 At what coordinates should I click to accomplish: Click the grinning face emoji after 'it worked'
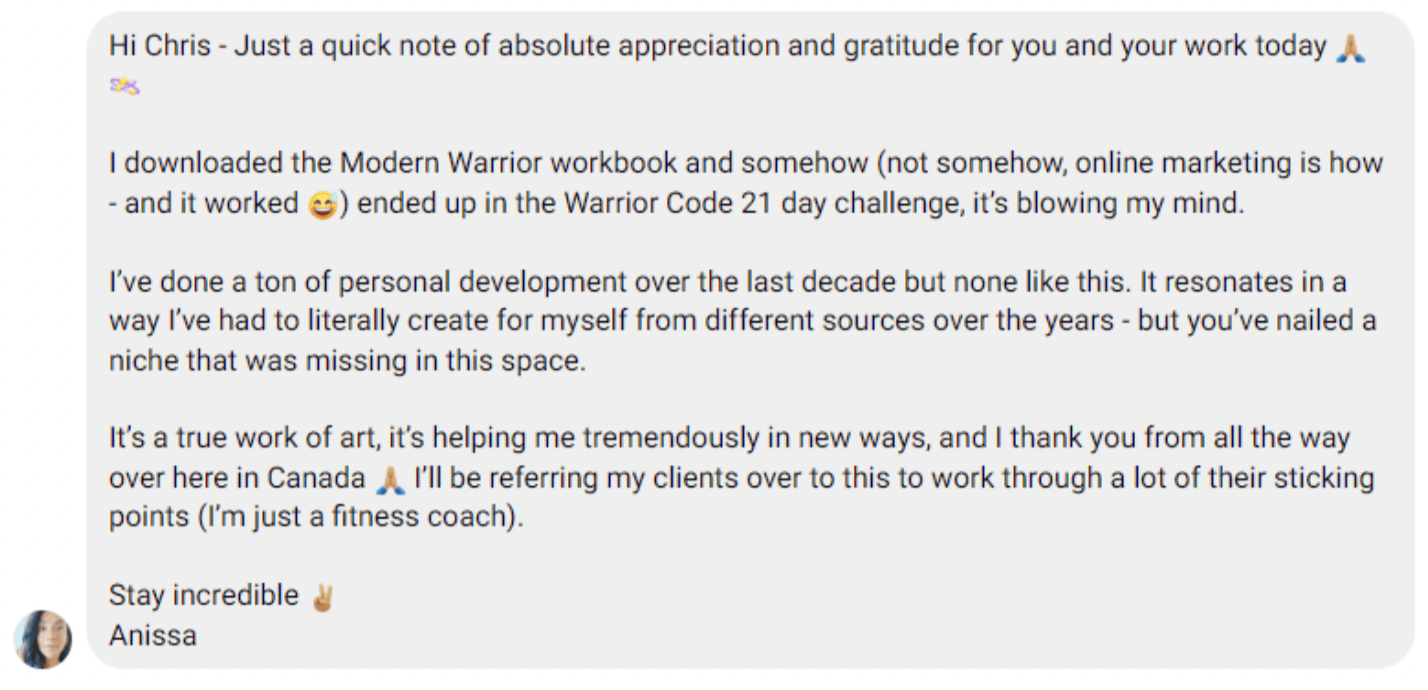323,206
